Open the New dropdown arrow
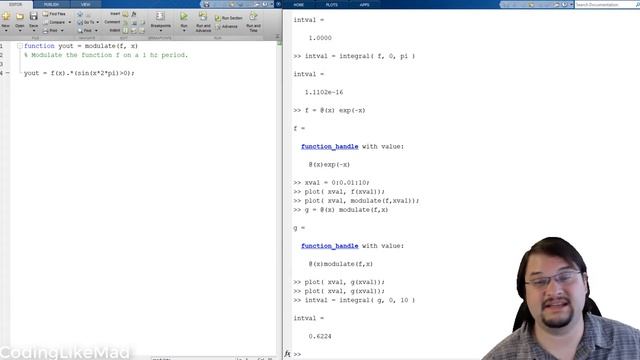The image size is (640, 360). [6, 31]
